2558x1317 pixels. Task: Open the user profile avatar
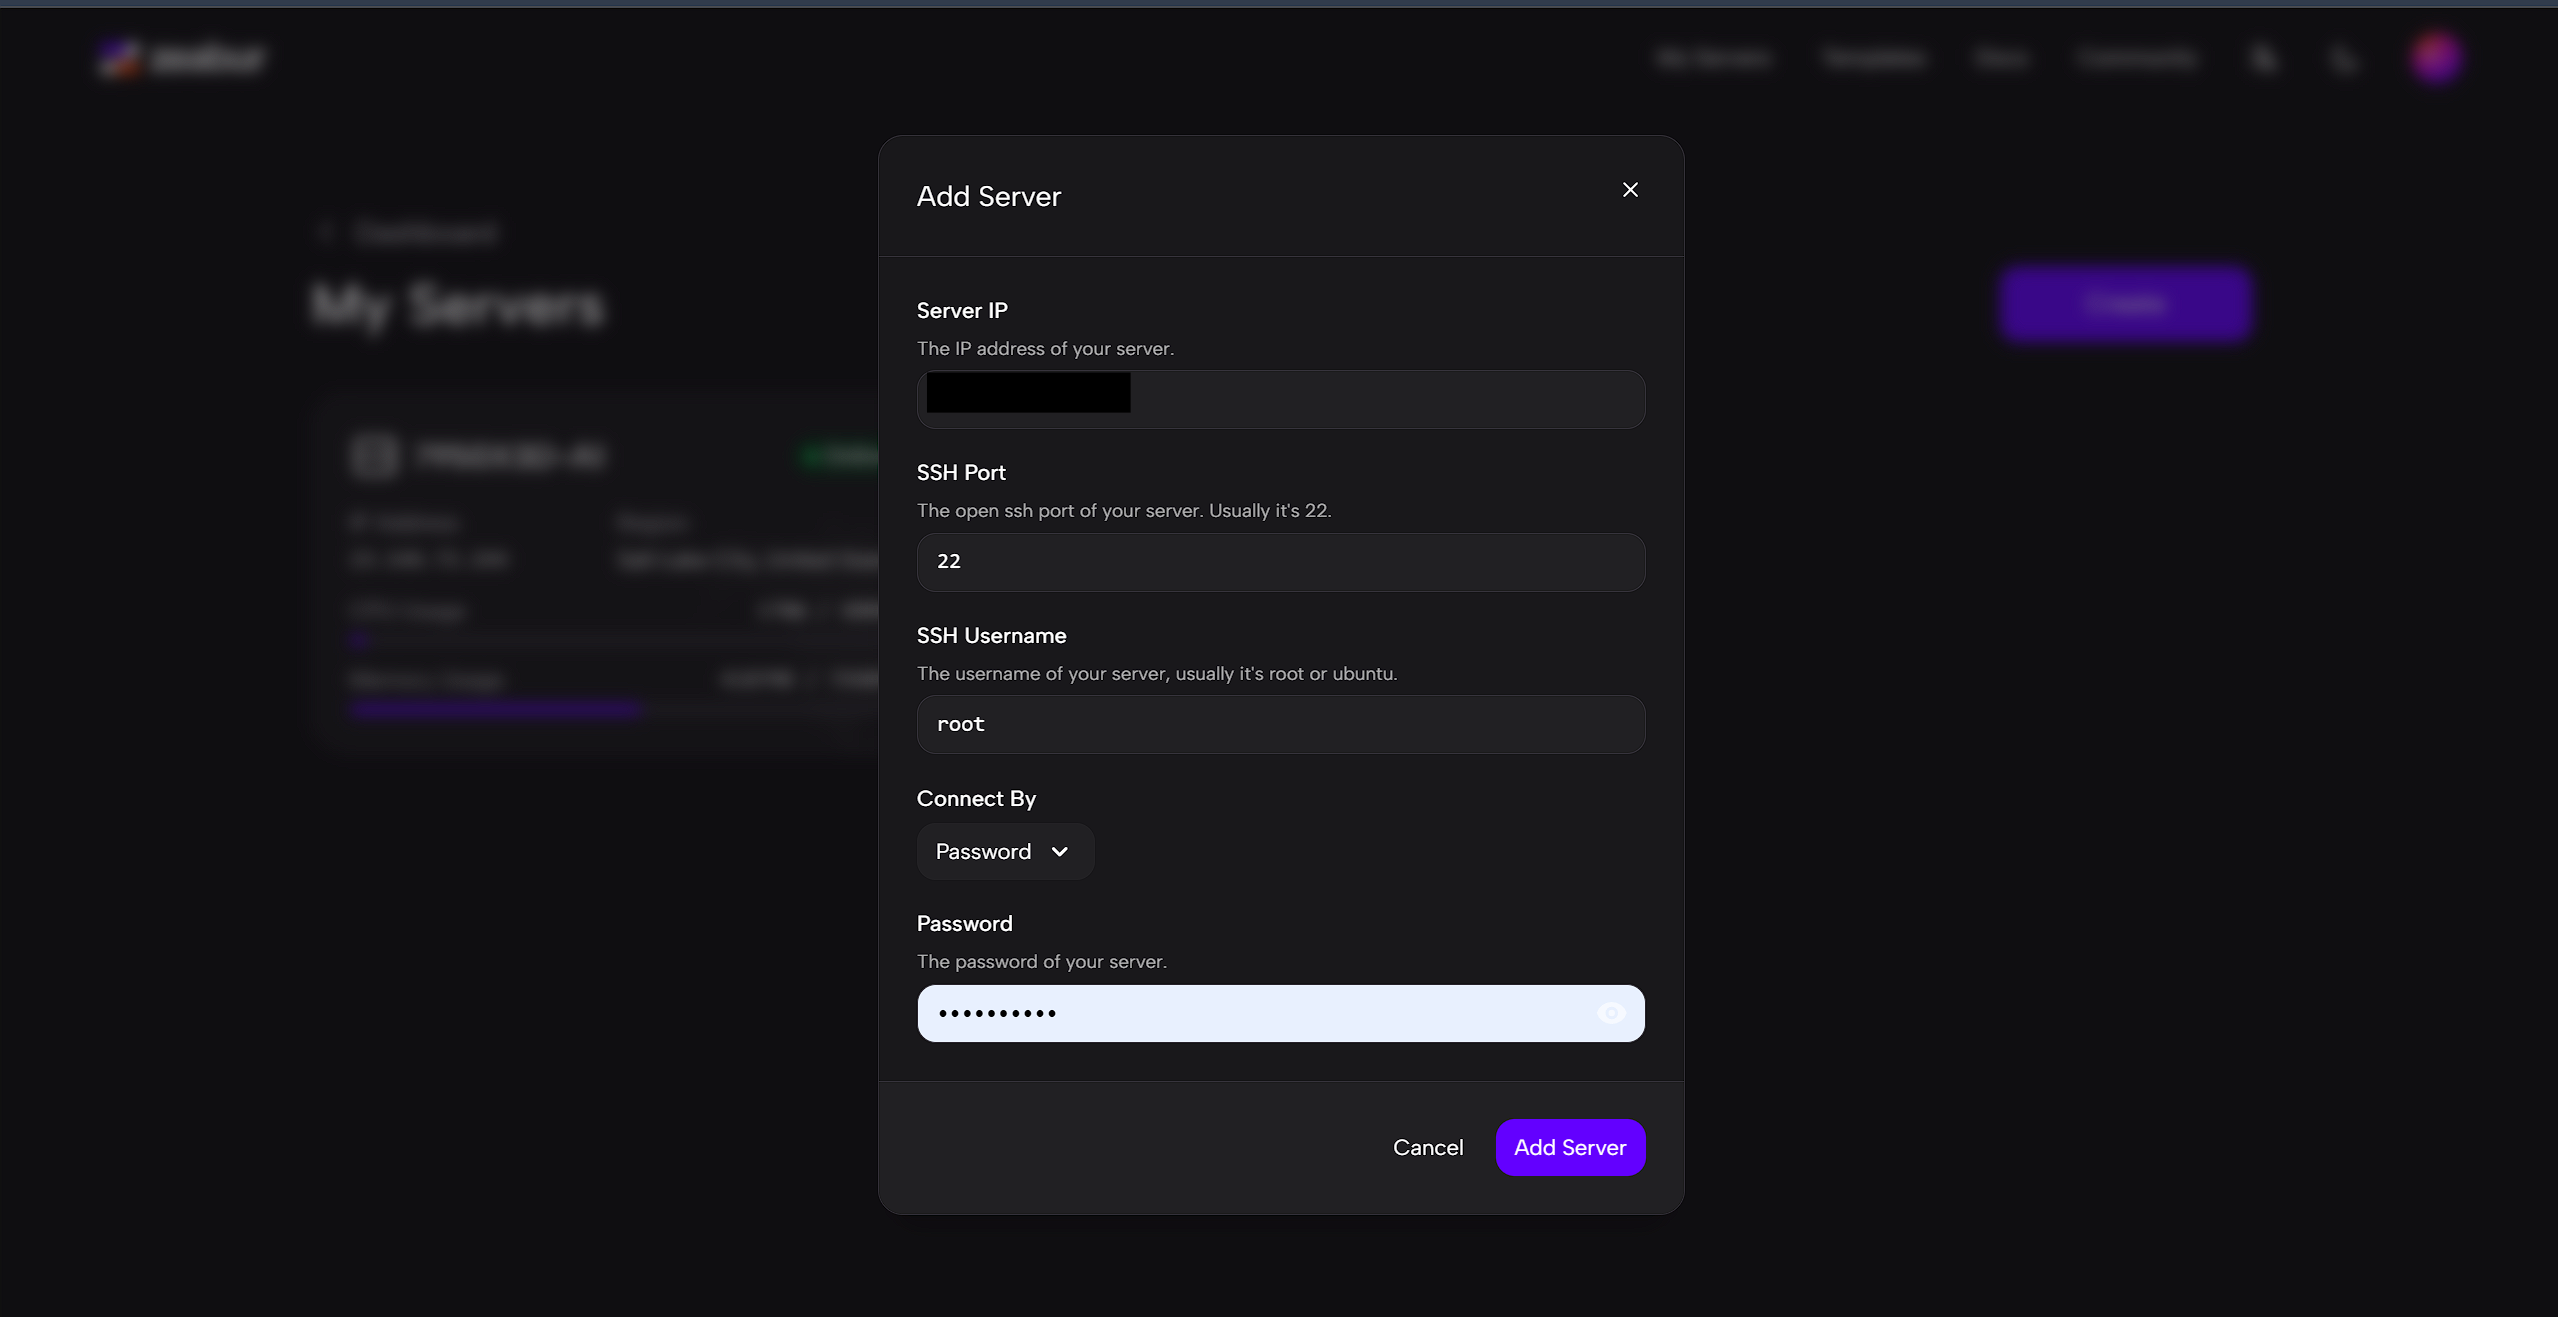2435,58
